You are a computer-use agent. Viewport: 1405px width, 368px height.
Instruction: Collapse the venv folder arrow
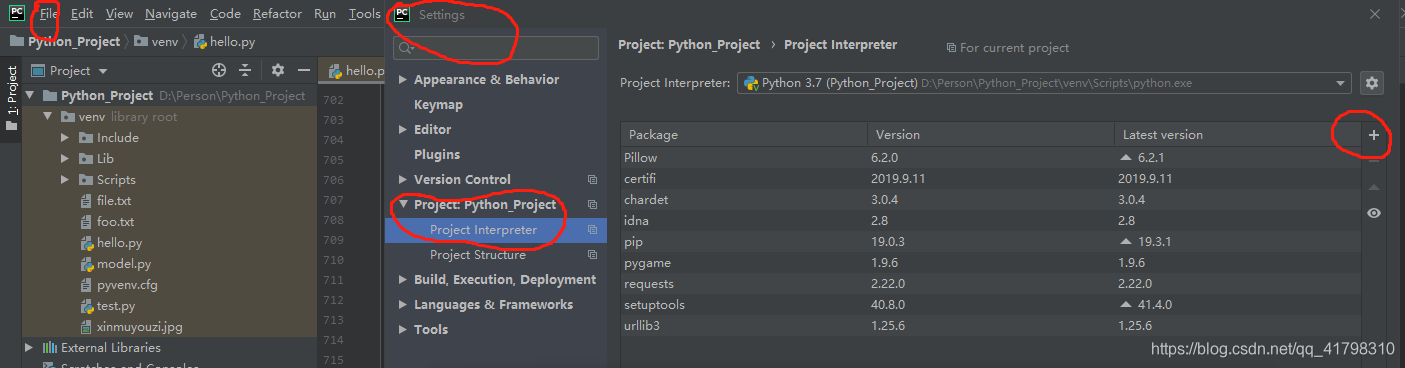coord(48,117)
